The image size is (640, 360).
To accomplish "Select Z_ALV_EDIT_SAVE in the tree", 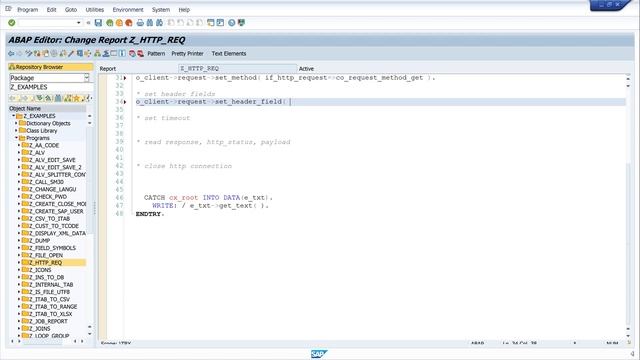I will click(x=52, y=160).
